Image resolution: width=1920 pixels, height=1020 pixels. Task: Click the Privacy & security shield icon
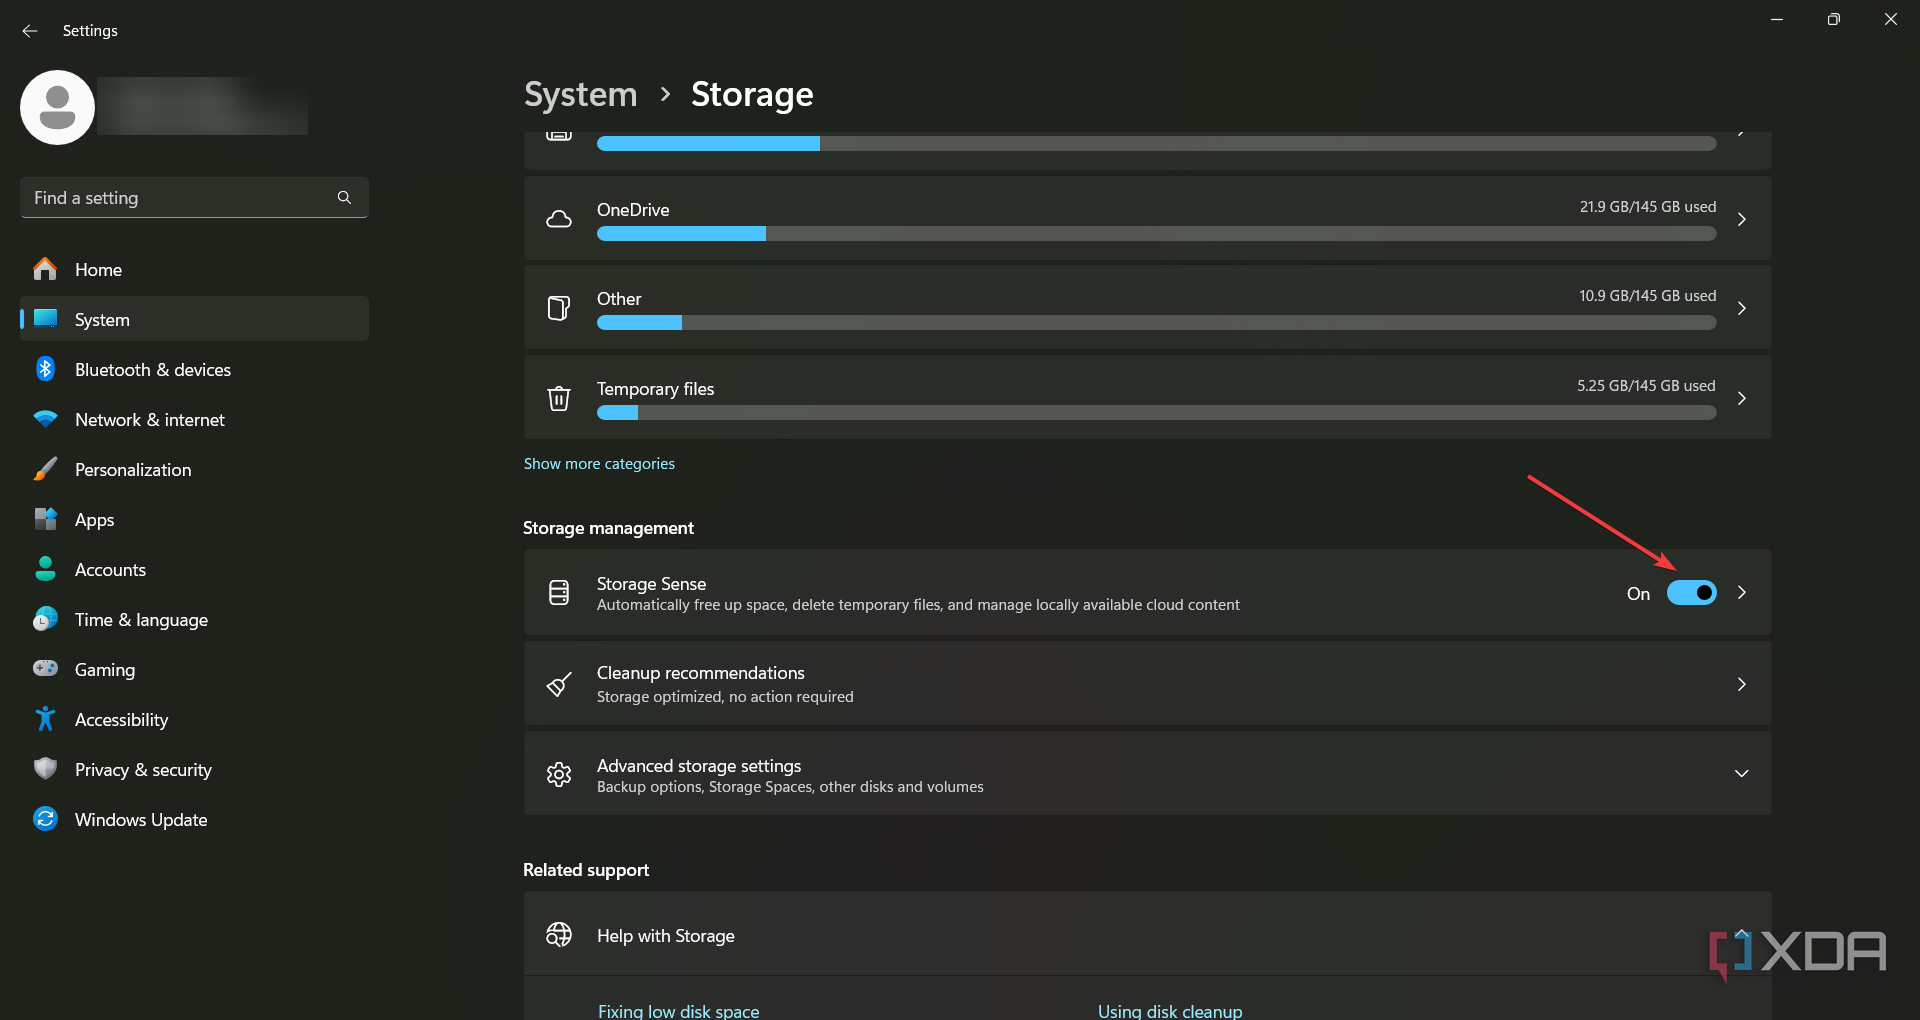(x=45, y=768)
